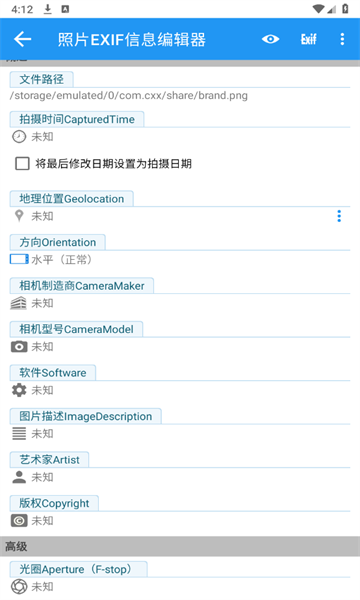This screenshot has height=600, width=360.
Task: Click the camera icon under CameraModel
Action: pyautogui.click(x=19, y=347)
